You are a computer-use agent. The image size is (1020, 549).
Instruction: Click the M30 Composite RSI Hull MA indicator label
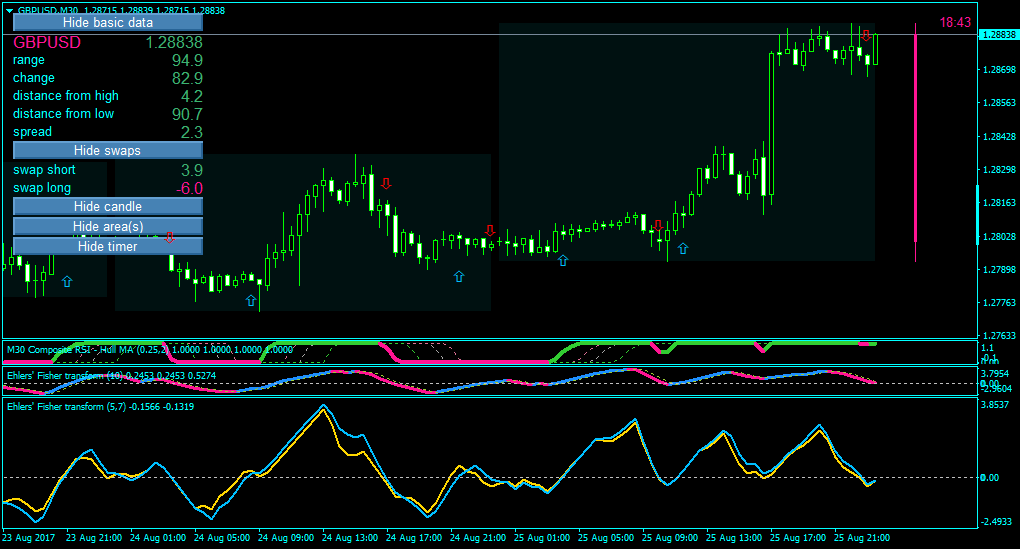(150, 350)
